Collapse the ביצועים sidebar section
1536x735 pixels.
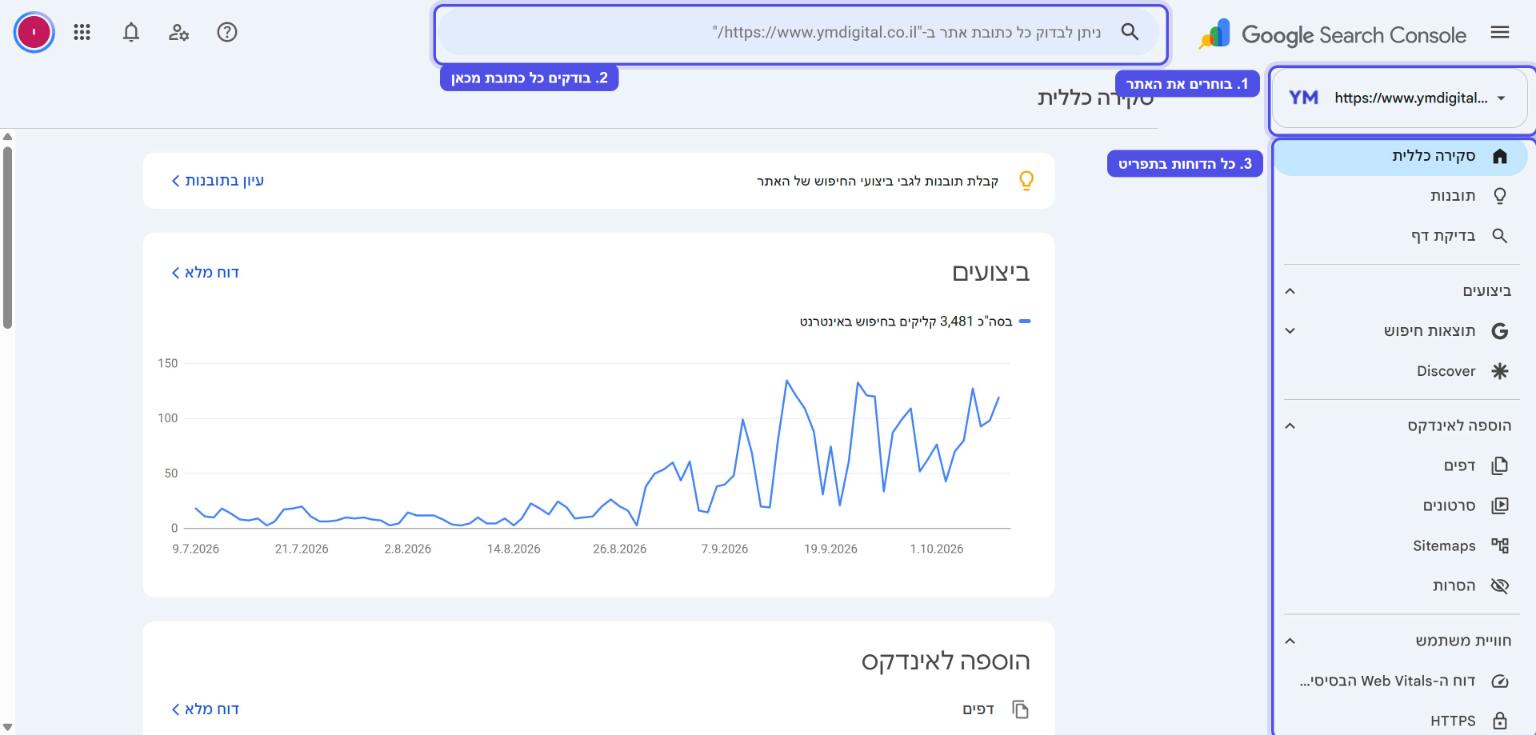(x=1290, y=291)
